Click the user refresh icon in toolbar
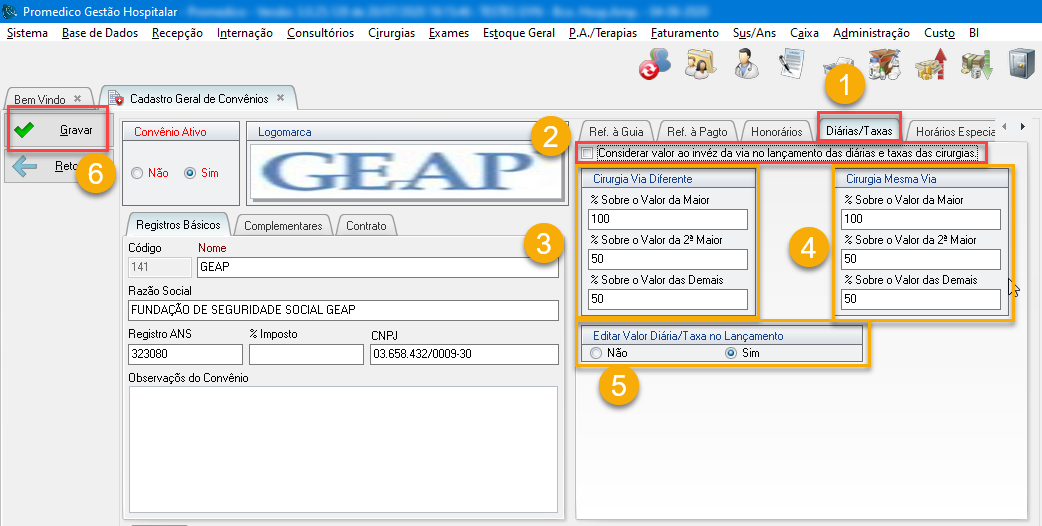This screenshot has height=526, width=1042. tap(656, 63)
